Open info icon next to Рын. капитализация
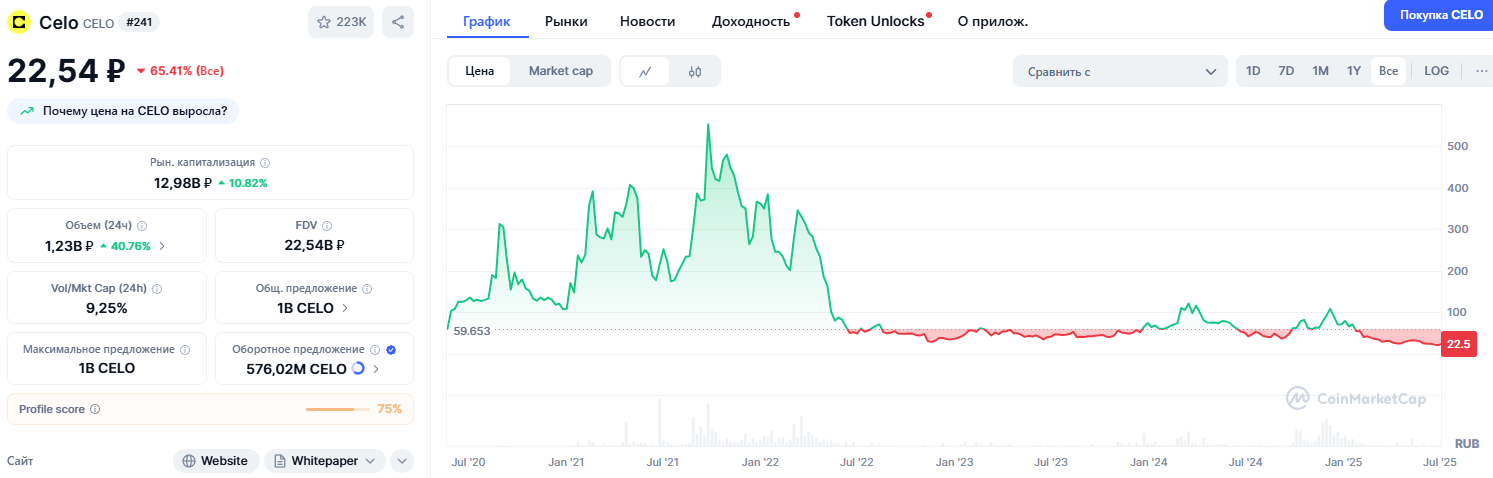 pos(265,162)
